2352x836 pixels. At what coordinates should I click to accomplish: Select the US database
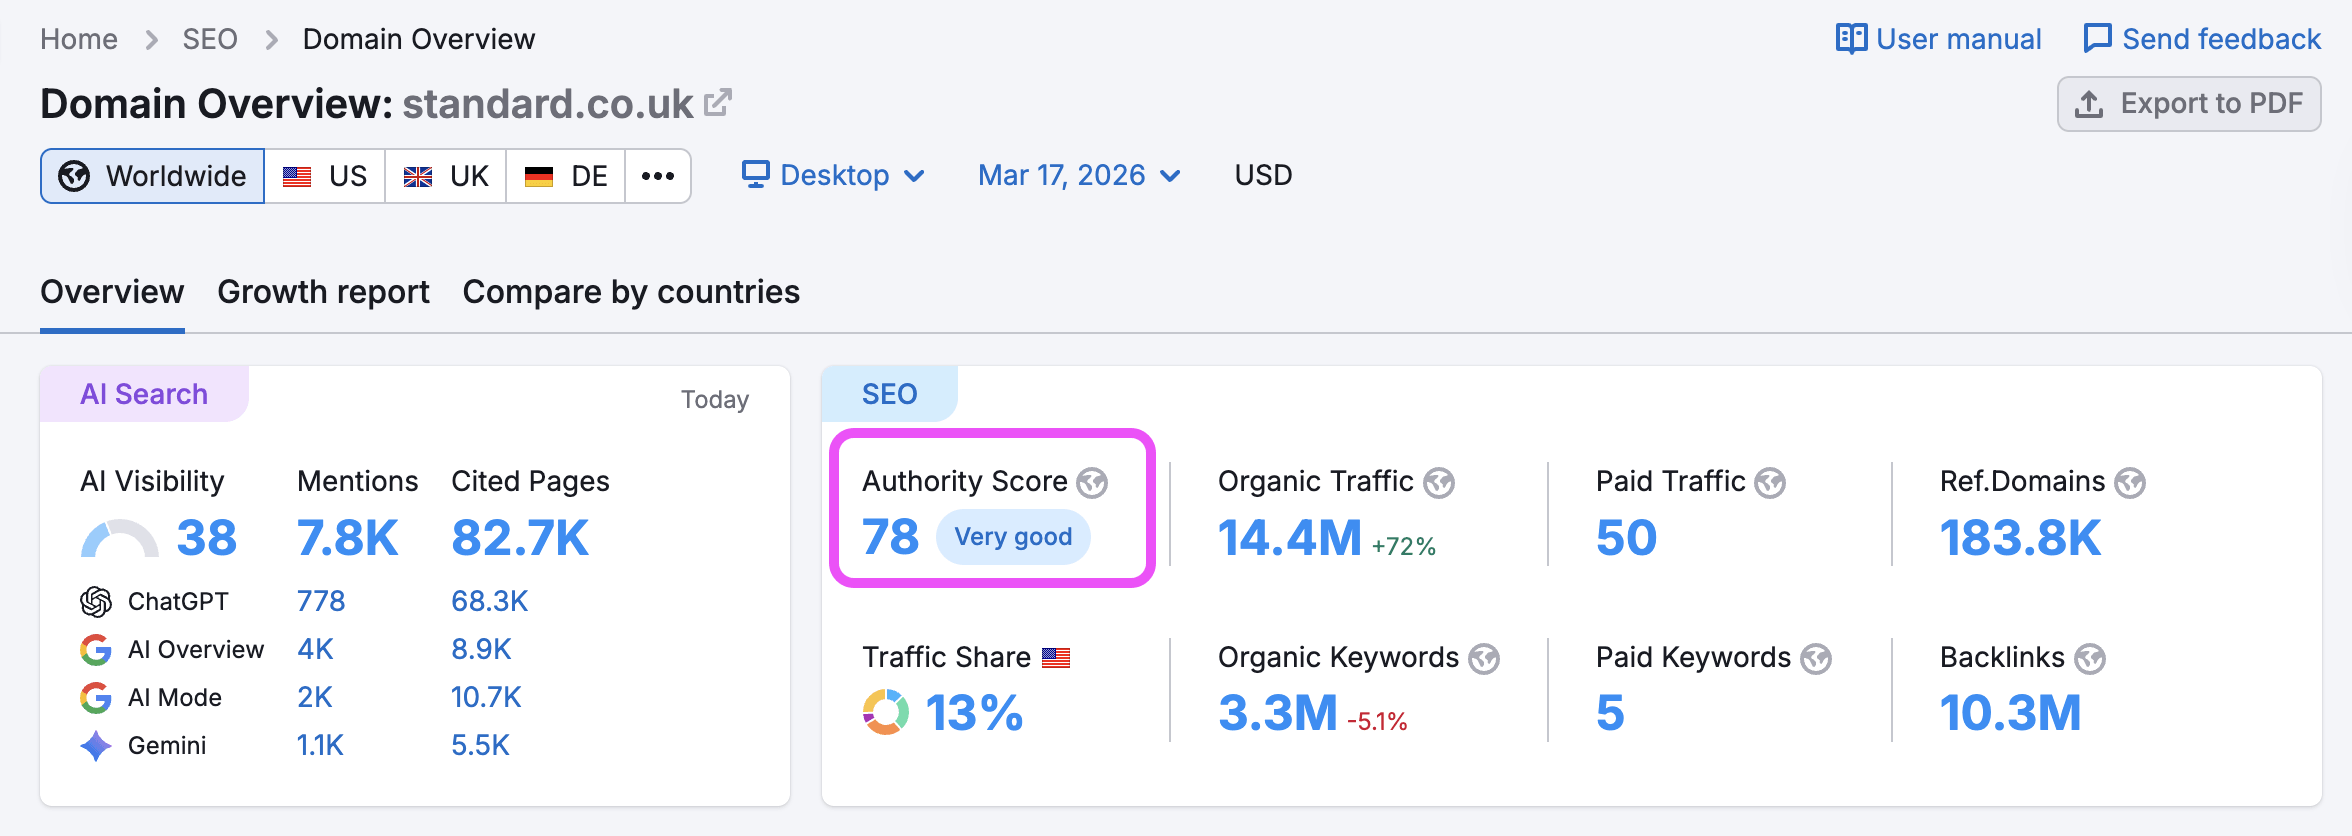coord(325,176)
